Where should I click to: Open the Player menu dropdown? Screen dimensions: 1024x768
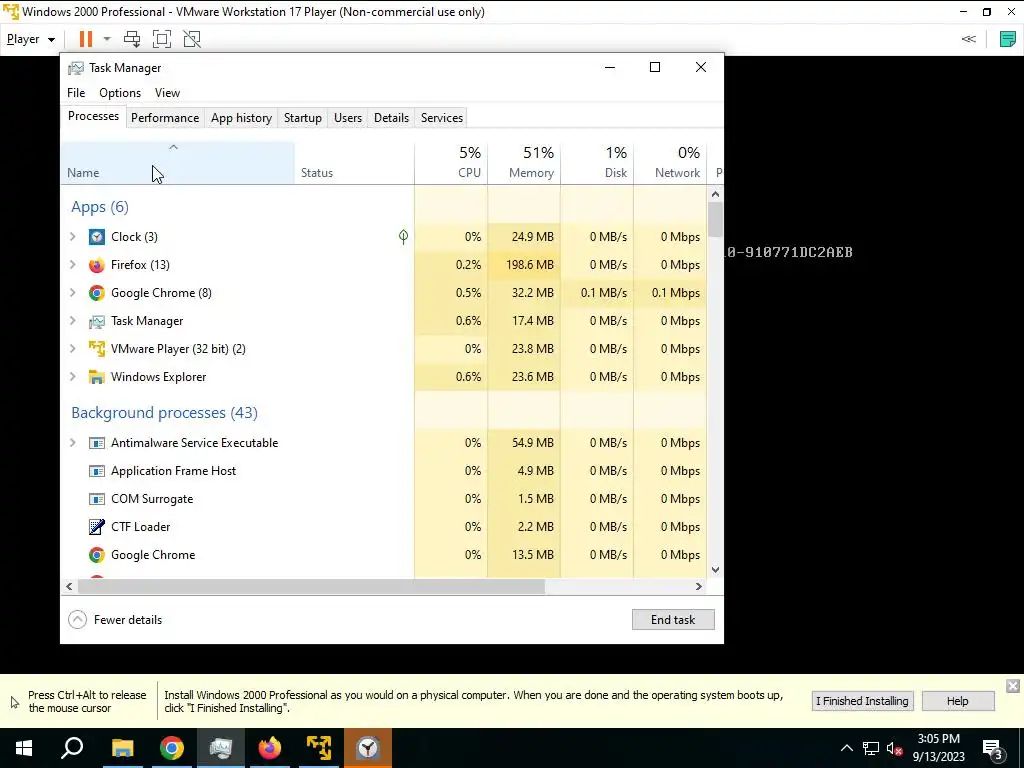click(x=31, y=39)
